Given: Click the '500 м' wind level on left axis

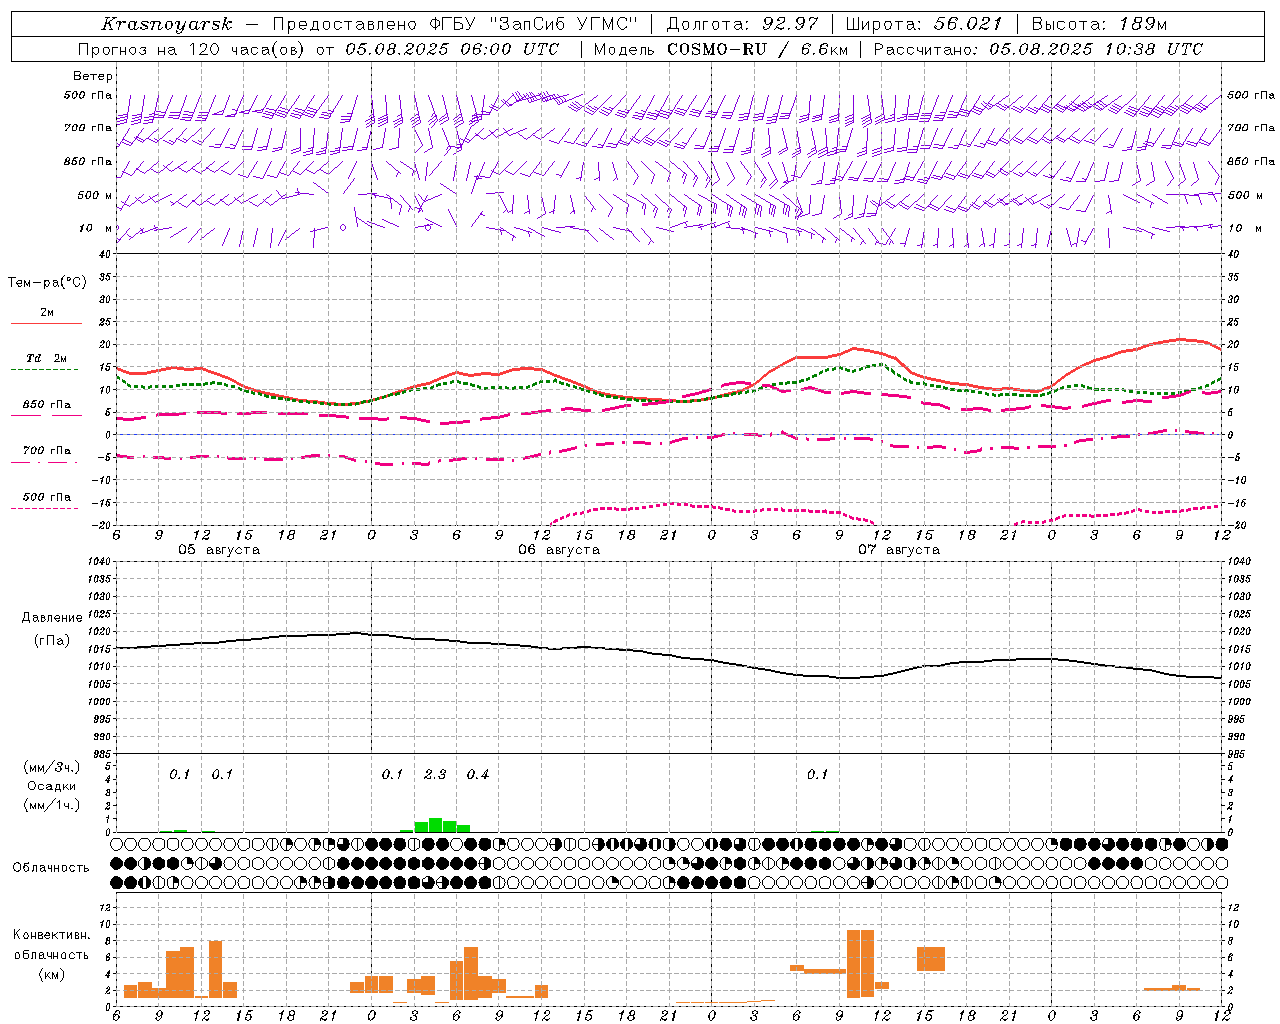Looking at the screenshot, I should click(95, 195).
